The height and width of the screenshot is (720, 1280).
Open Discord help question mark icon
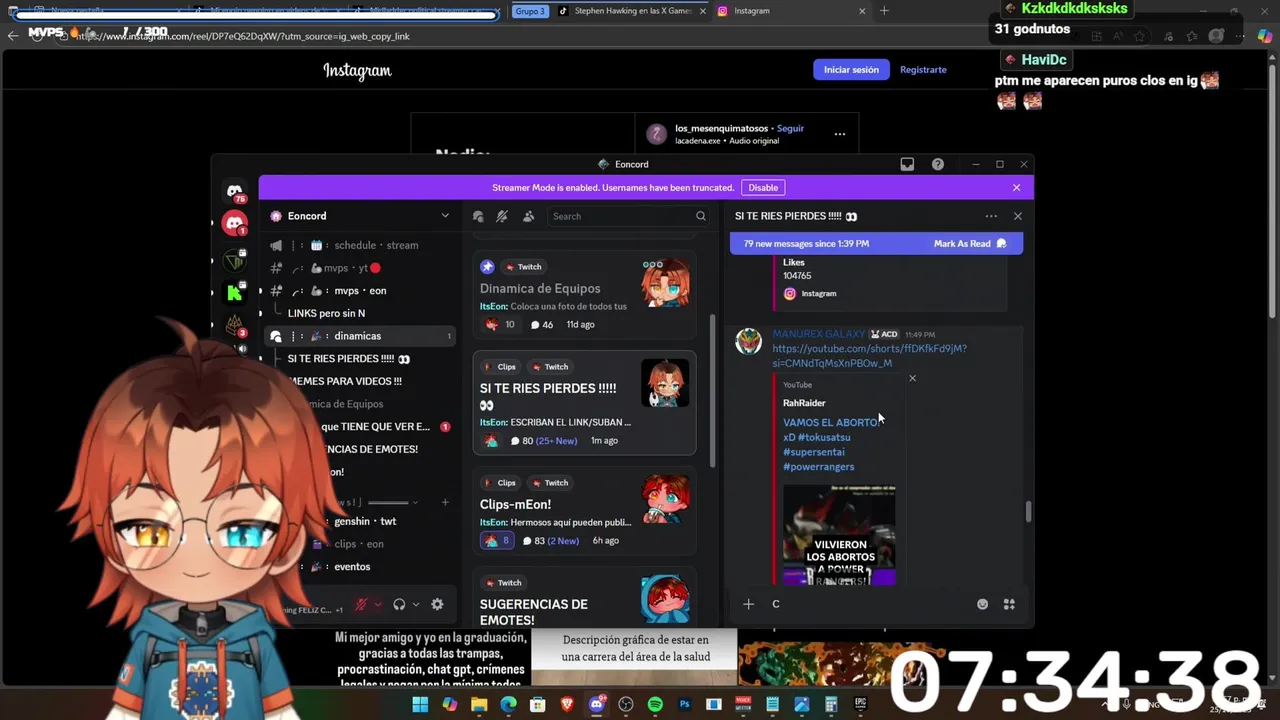tap(938, 164)
